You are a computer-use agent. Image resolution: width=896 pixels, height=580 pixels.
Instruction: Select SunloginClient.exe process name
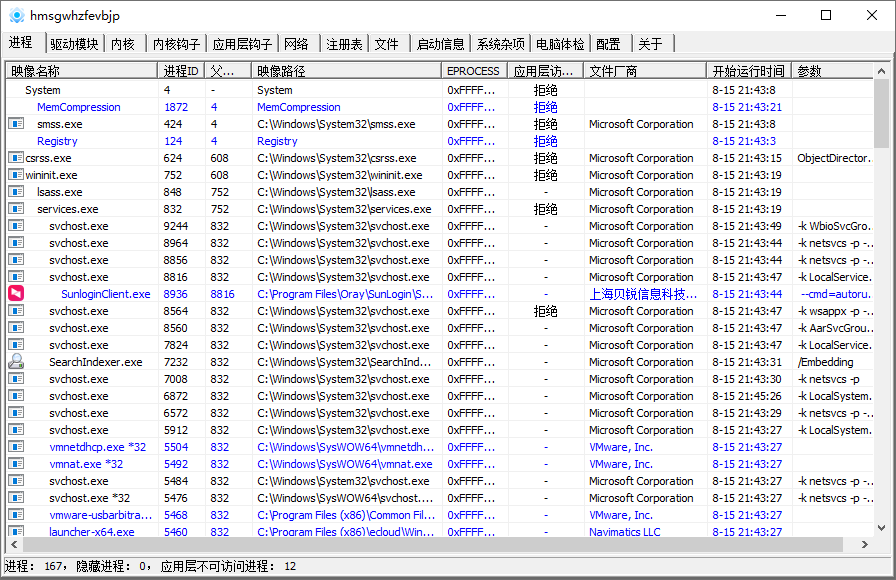106,294
